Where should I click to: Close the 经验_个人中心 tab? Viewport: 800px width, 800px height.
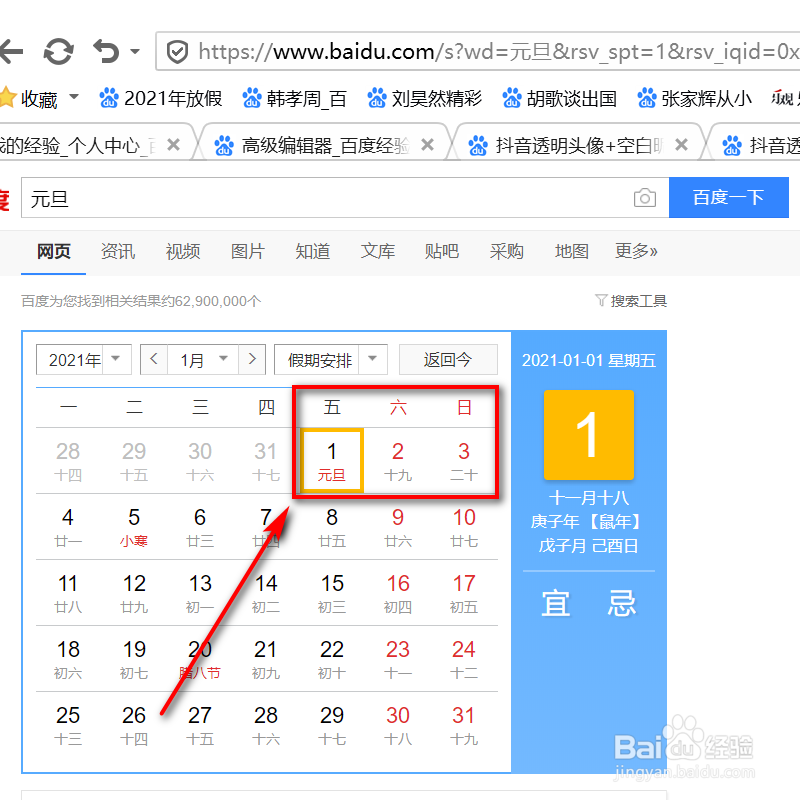(173, 145)
